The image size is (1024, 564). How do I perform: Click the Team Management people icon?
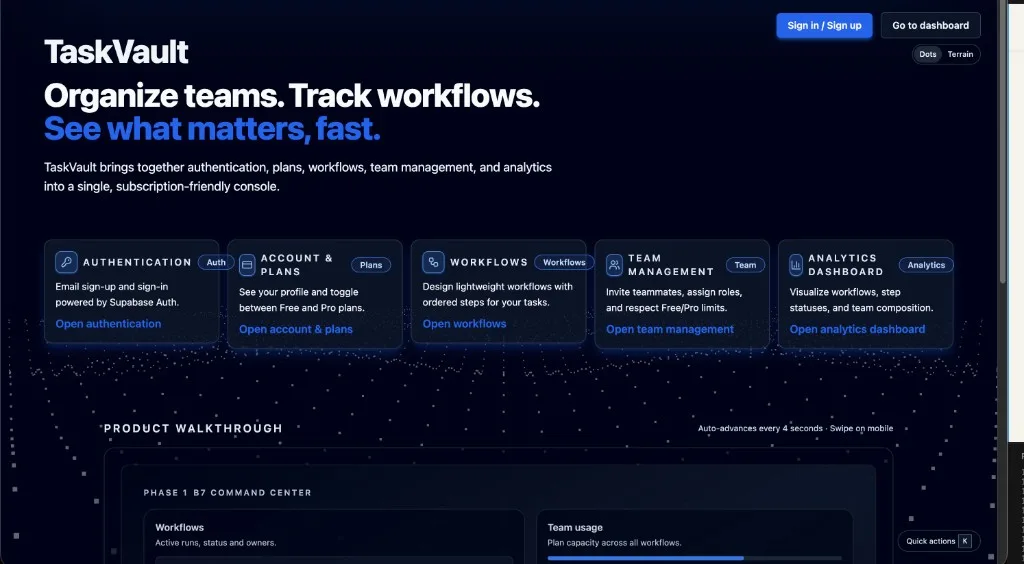pyautogui.click(x=615, y=264)
